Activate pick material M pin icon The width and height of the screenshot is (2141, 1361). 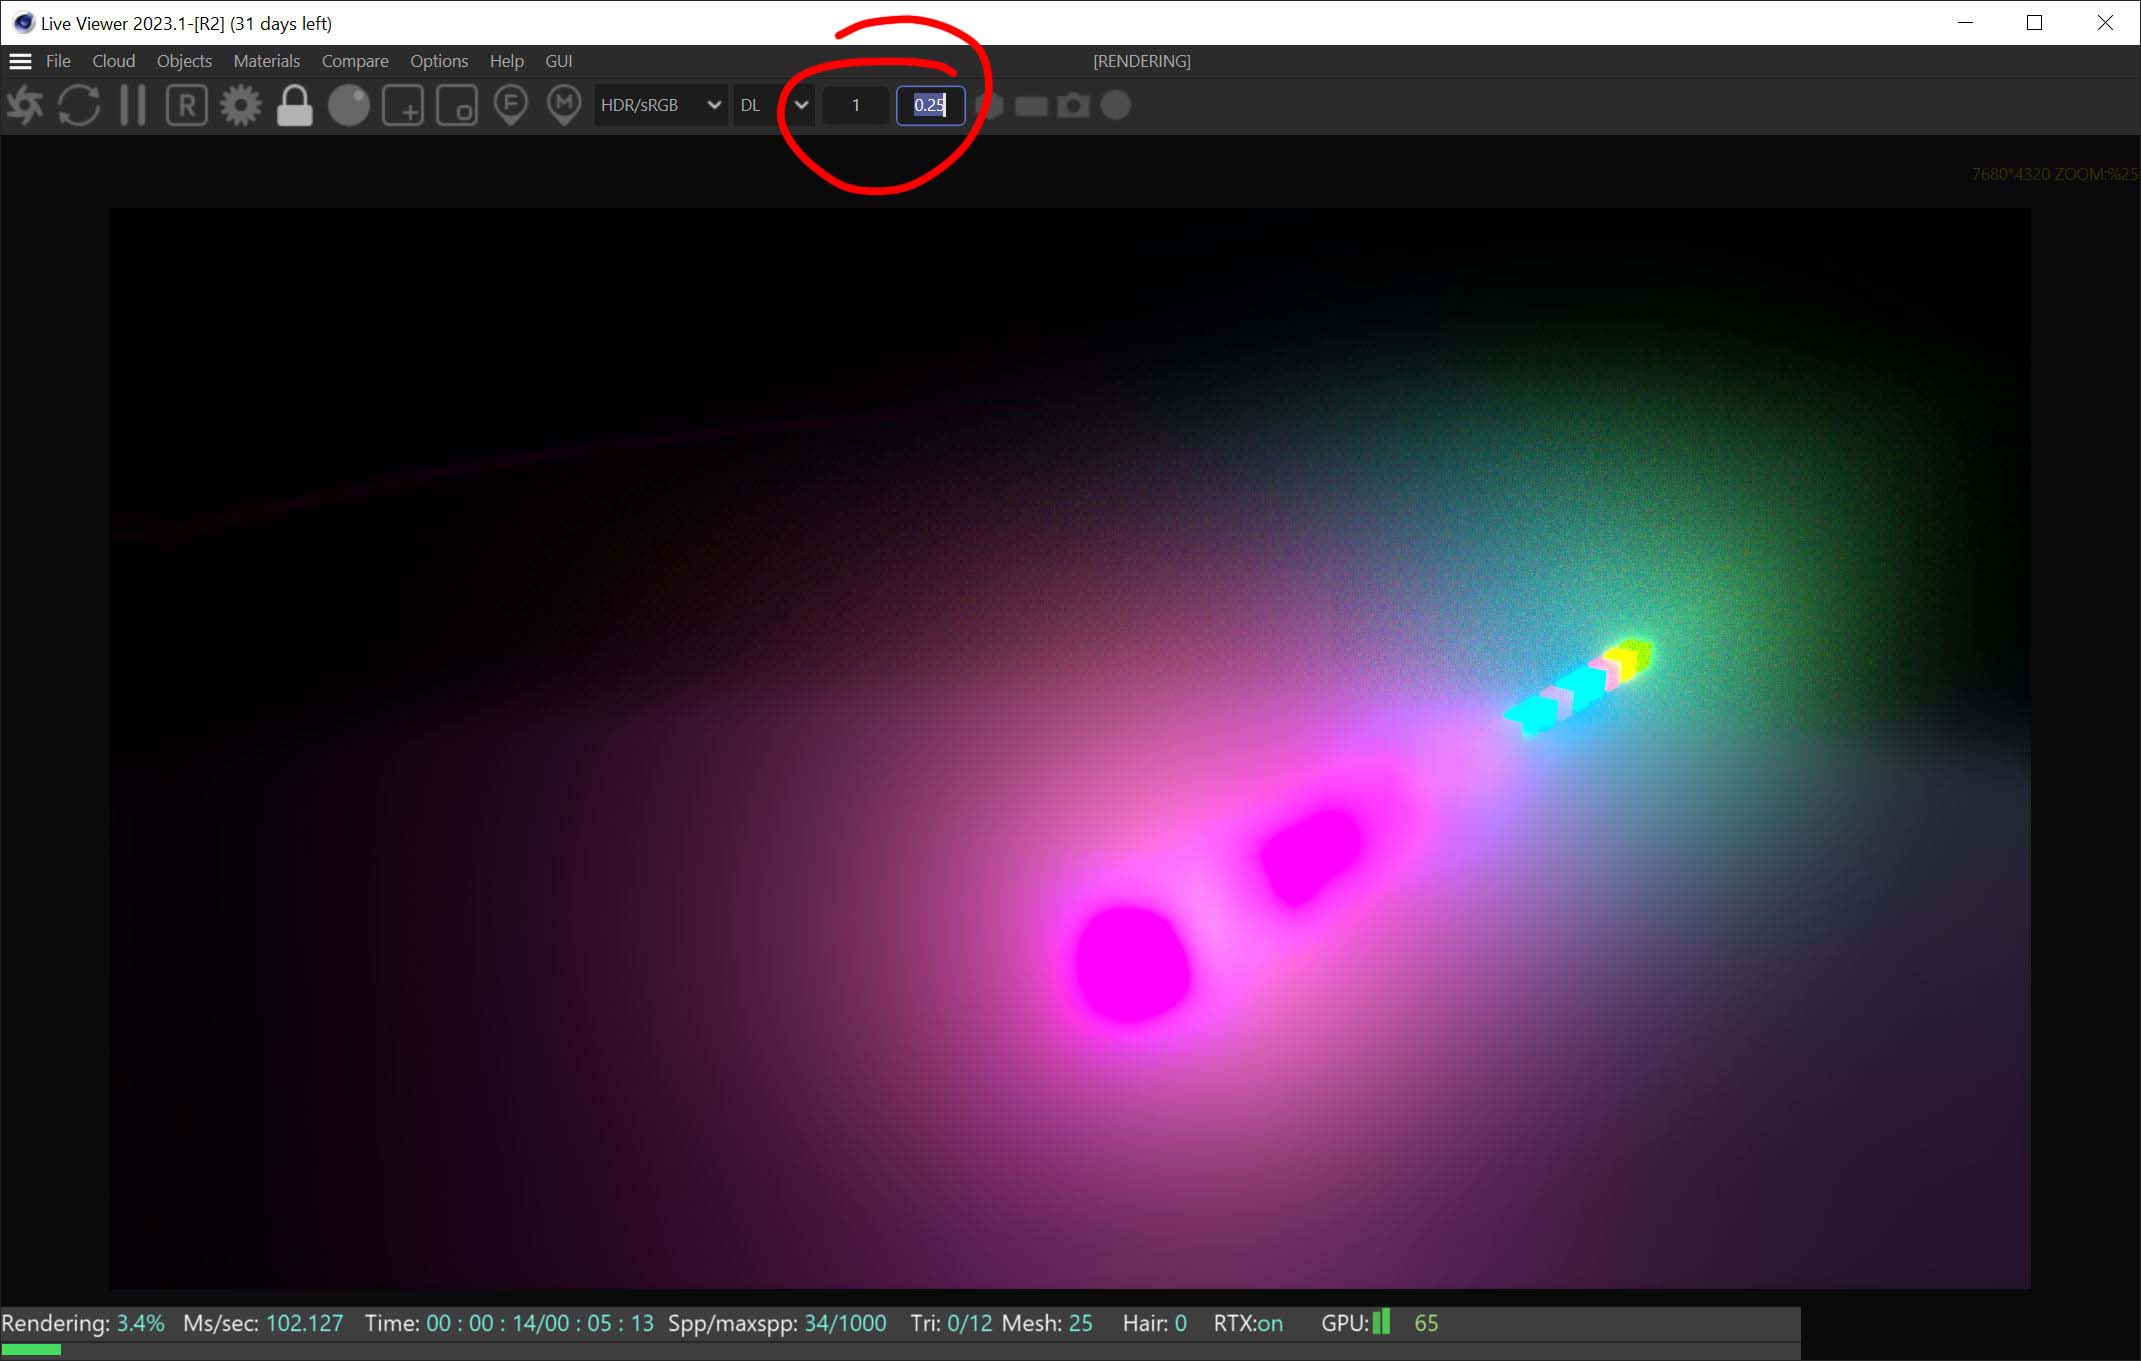[x=564, y=105]
